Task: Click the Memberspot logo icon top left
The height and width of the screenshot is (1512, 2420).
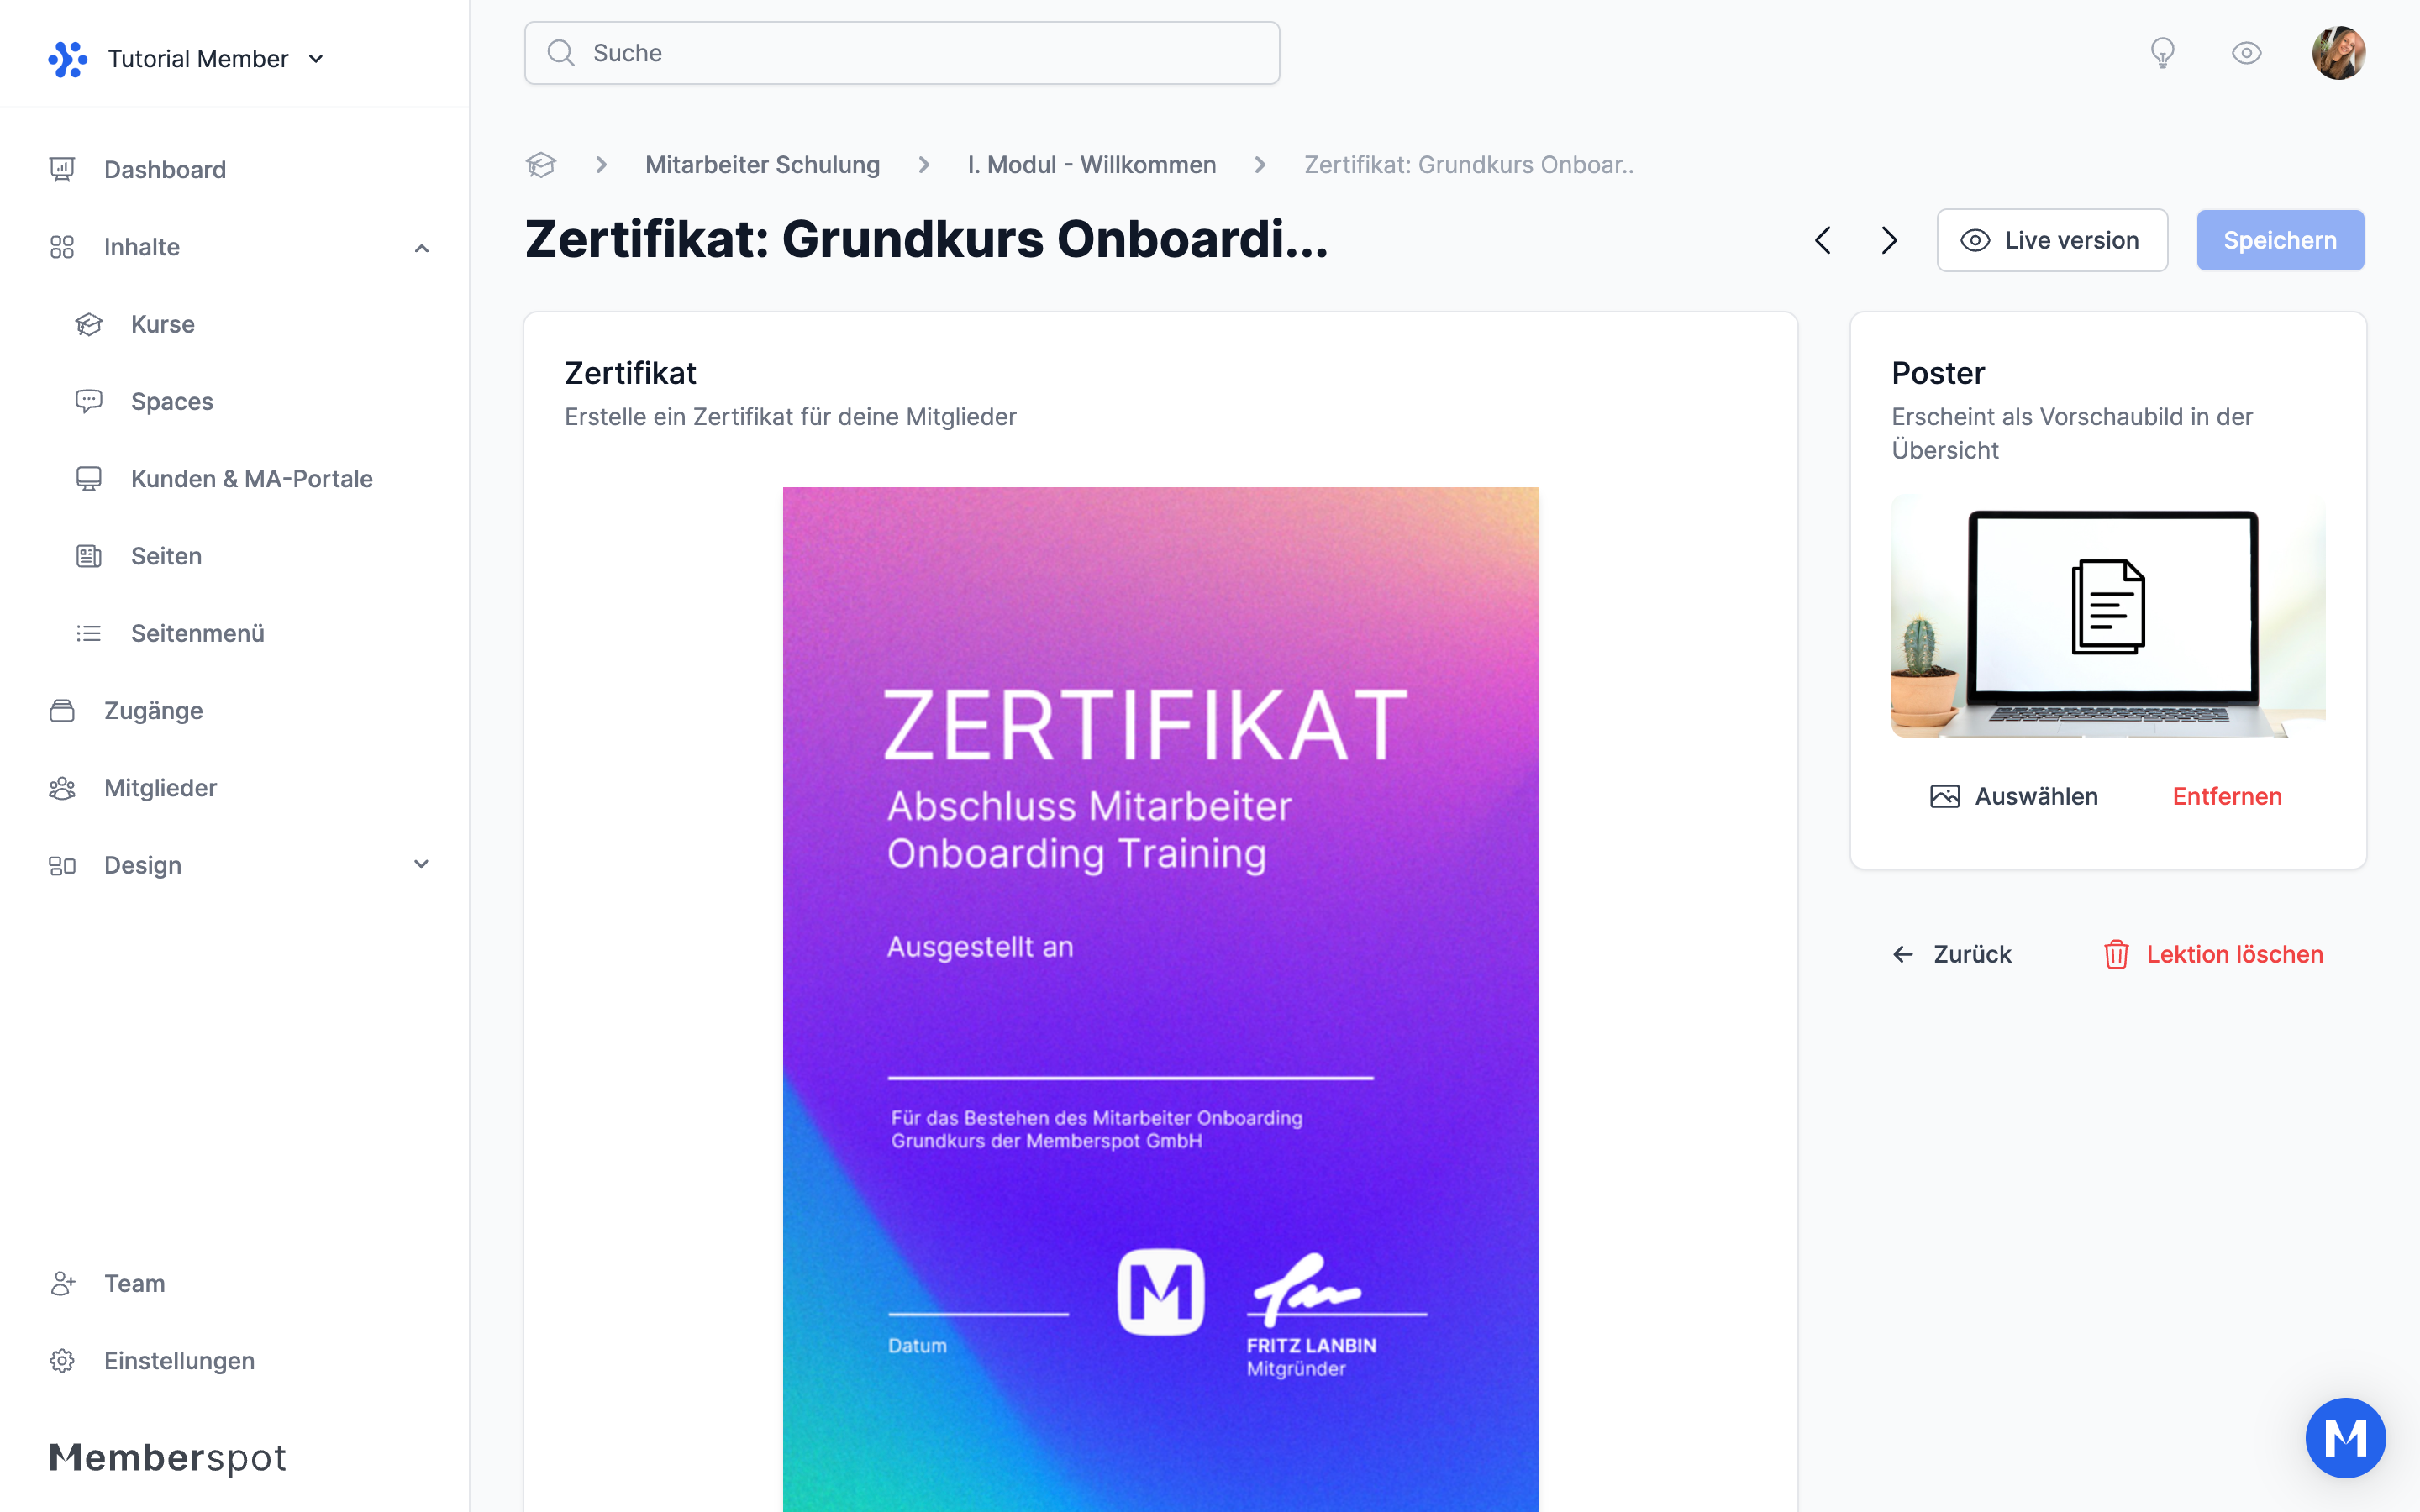Action: tap(67, 59)
